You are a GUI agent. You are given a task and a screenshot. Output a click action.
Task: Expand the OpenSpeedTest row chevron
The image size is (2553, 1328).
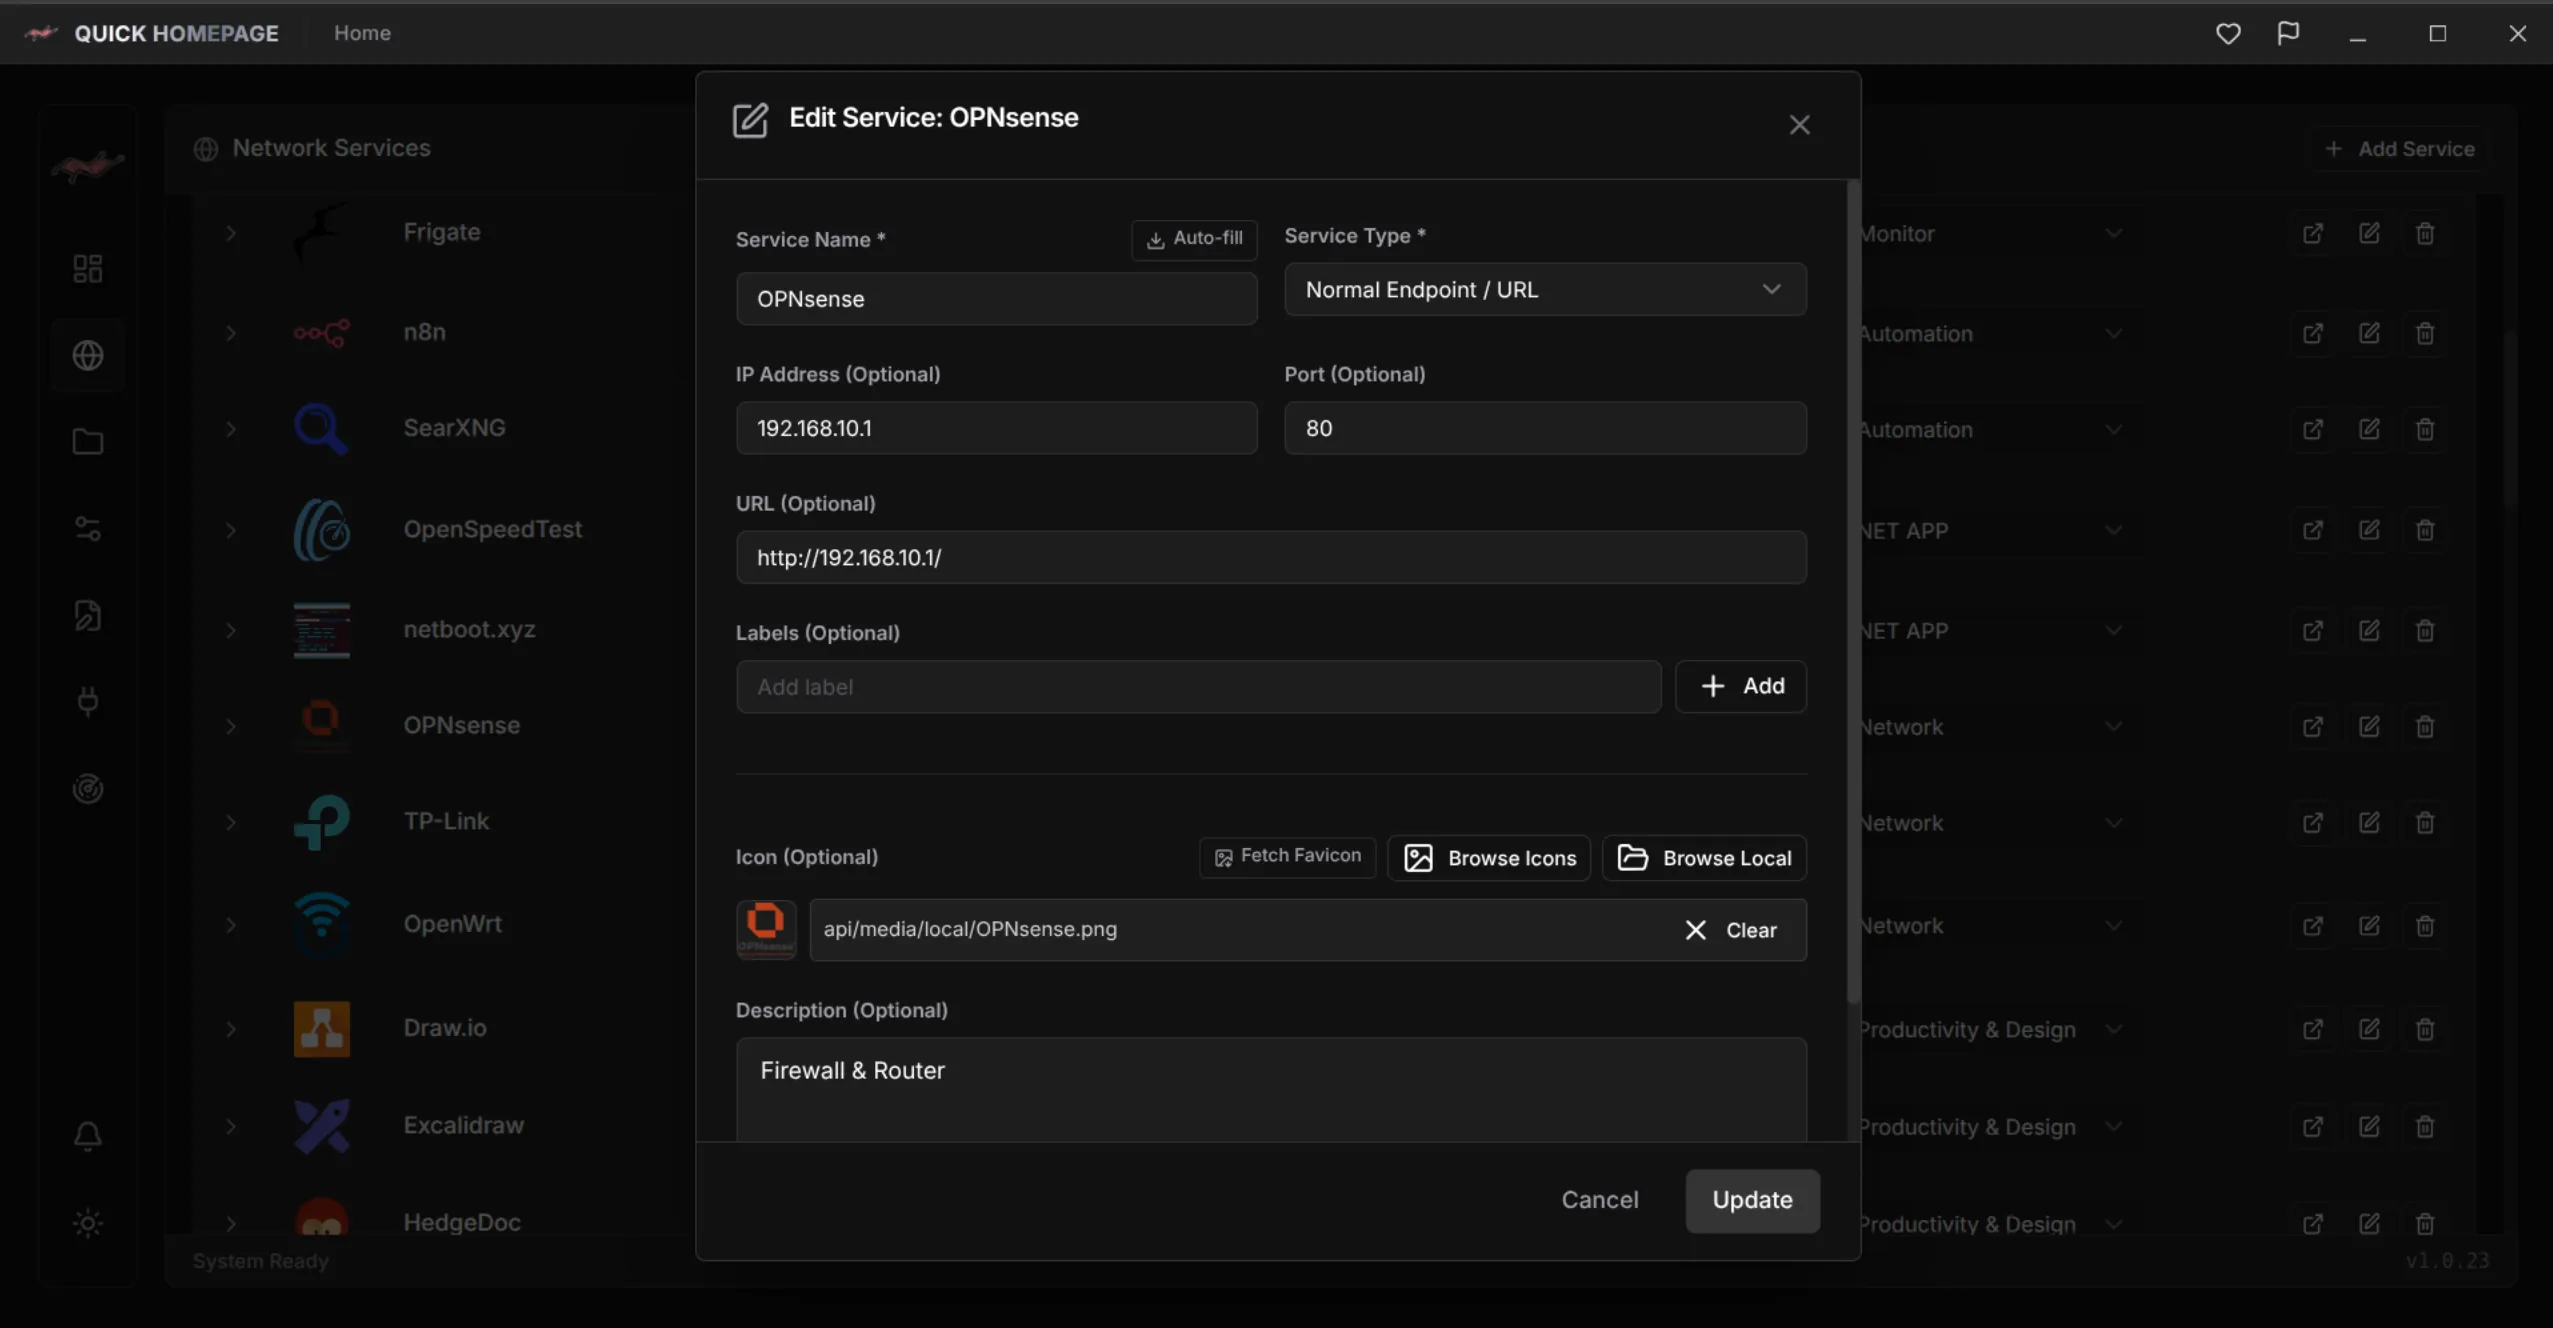231,530
